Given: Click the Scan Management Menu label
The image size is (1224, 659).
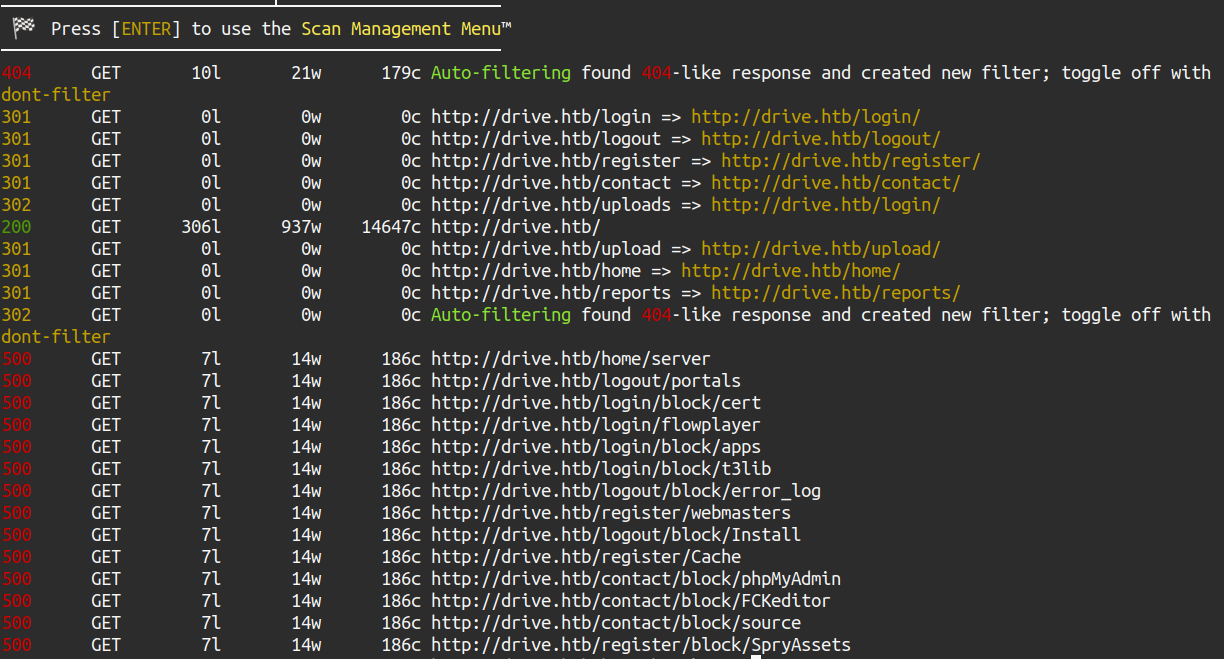Looking at the screenshot, I should coord(406,29).
